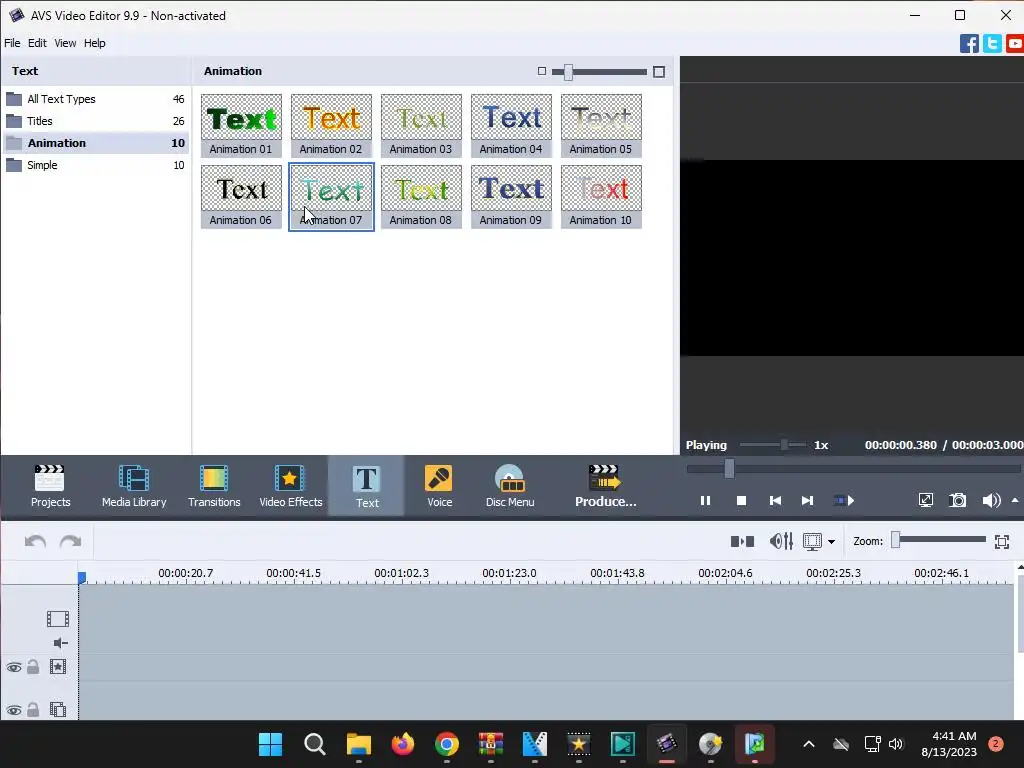Adjust the thumbnail size slider
Image resolution: width=1024 pixels, height=768 pixels.
click(568, 72)
